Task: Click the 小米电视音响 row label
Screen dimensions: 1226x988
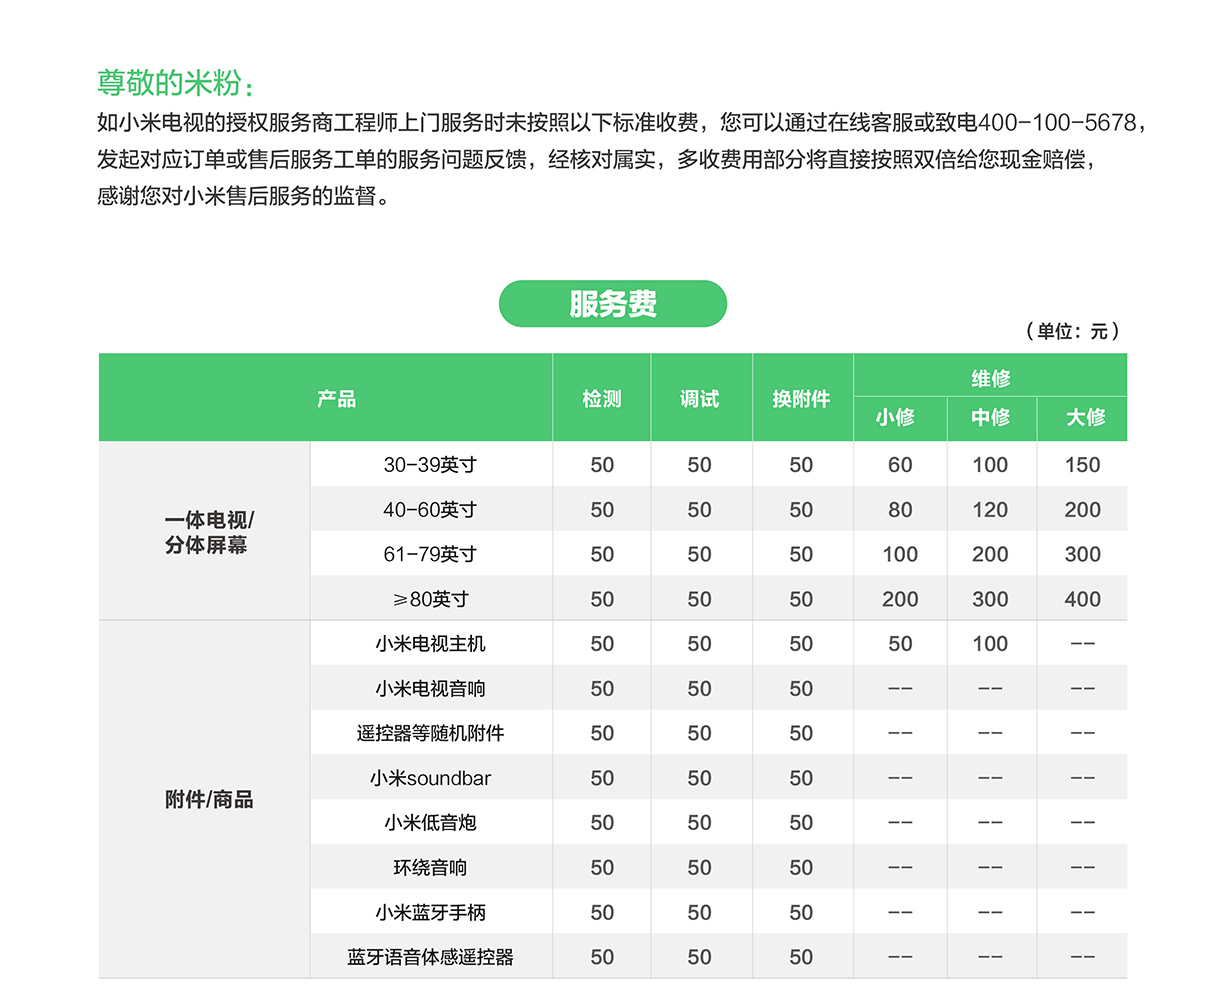Action: point(430,689)
